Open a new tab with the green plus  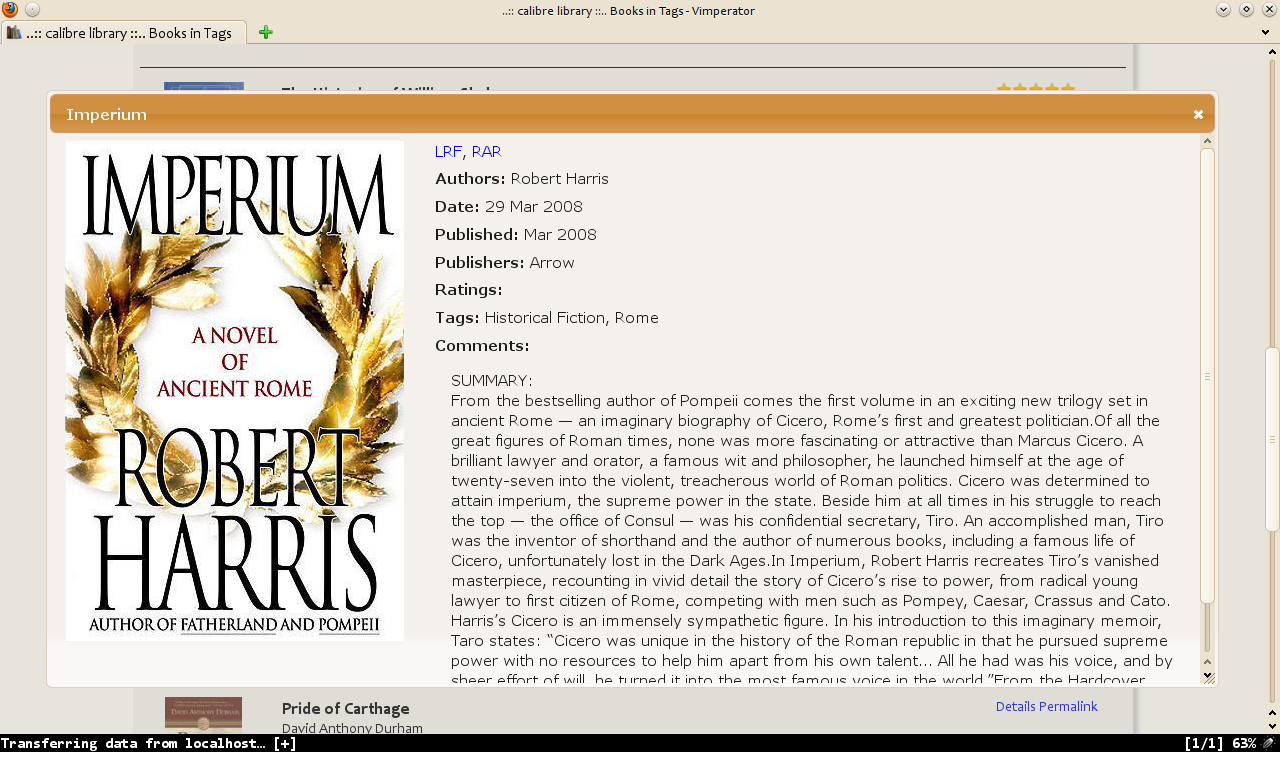click(x=265, y=33)
